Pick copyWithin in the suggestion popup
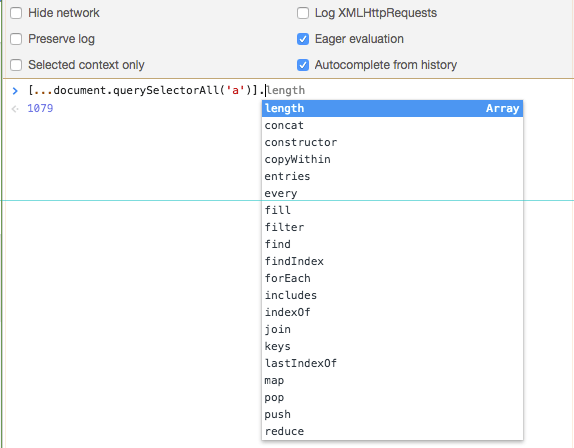The image size is (574, 448). pos(392,159)
